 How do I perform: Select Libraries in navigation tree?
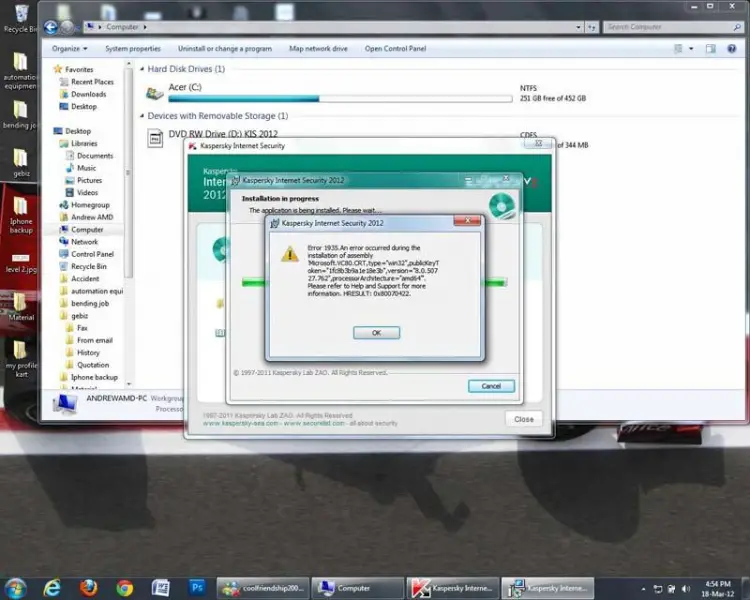tap(78, 144)
